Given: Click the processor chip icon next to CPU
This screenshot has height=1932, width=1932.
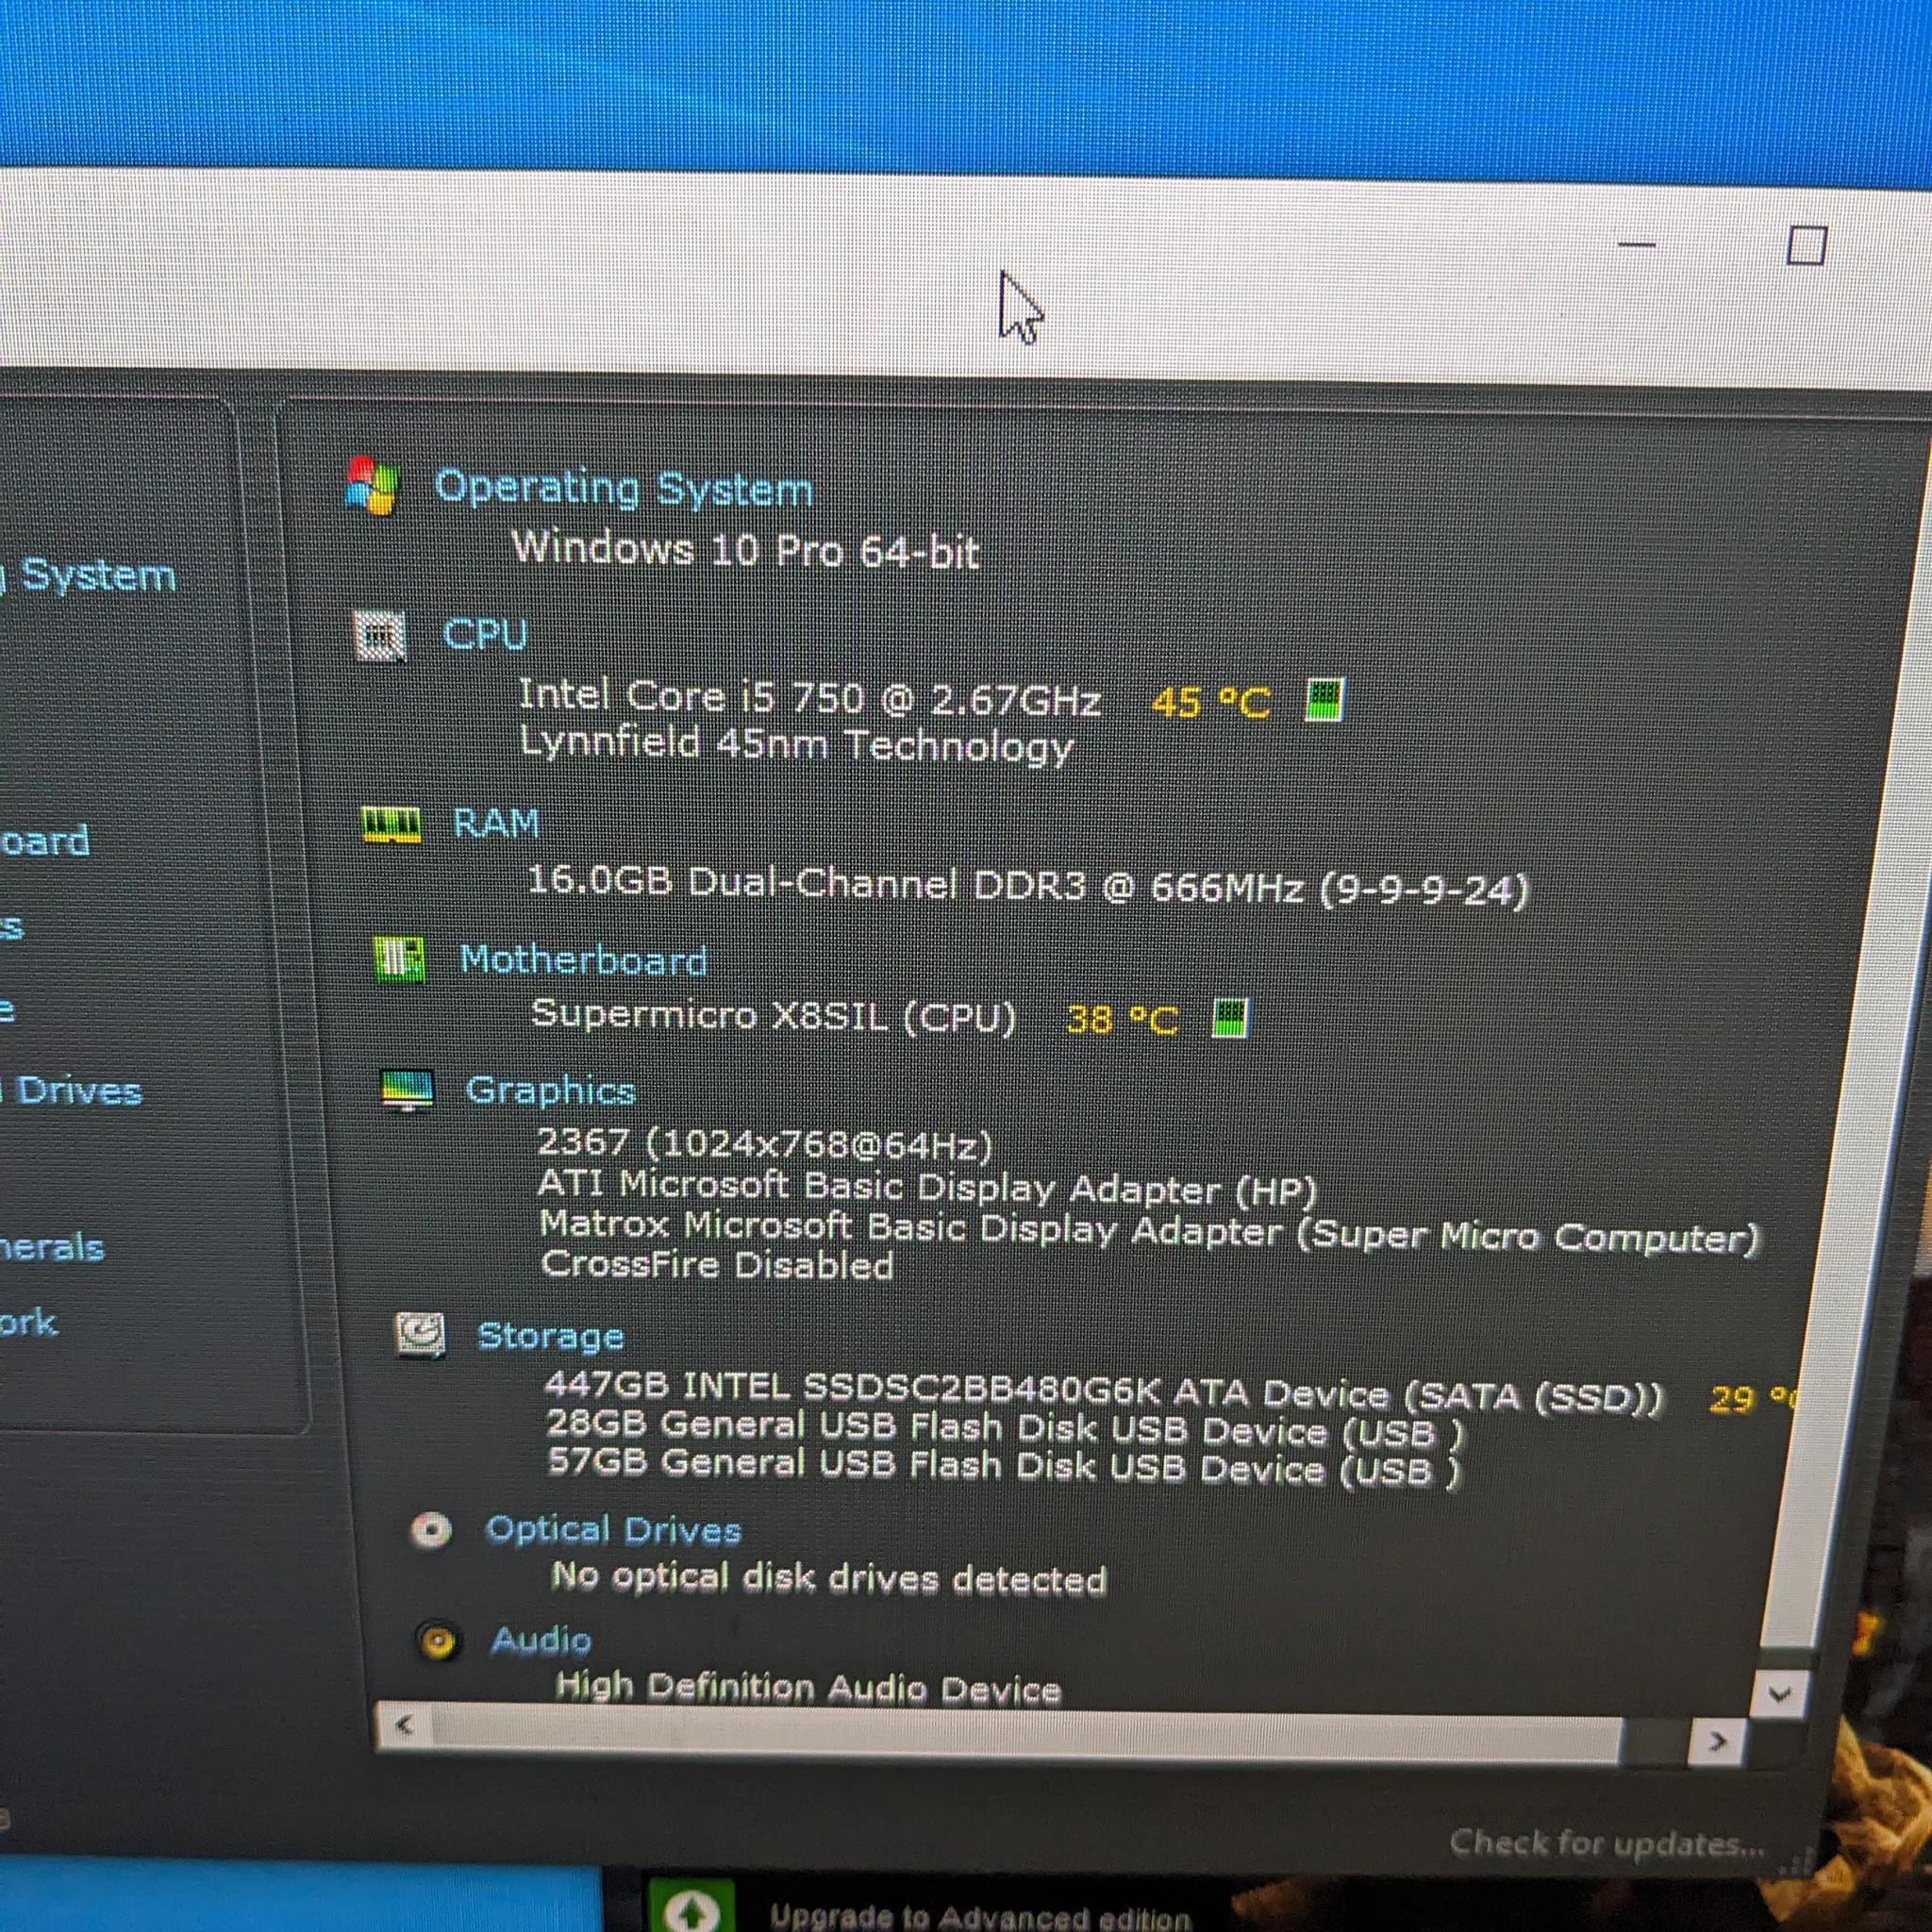Looking at the screenshot, I should click(381, 637).
